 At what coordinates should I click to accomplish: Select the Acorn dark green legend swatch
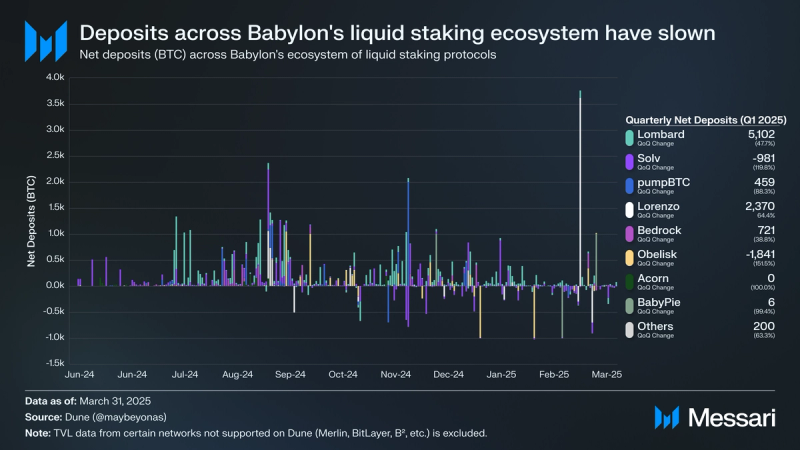630,282
